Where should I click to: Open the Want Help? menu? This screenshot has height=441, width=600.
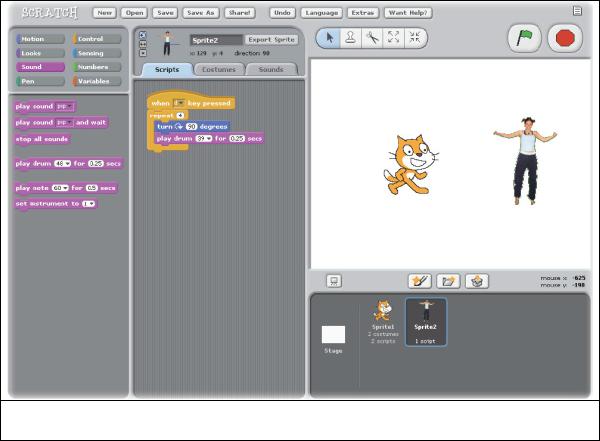point(408,13)
